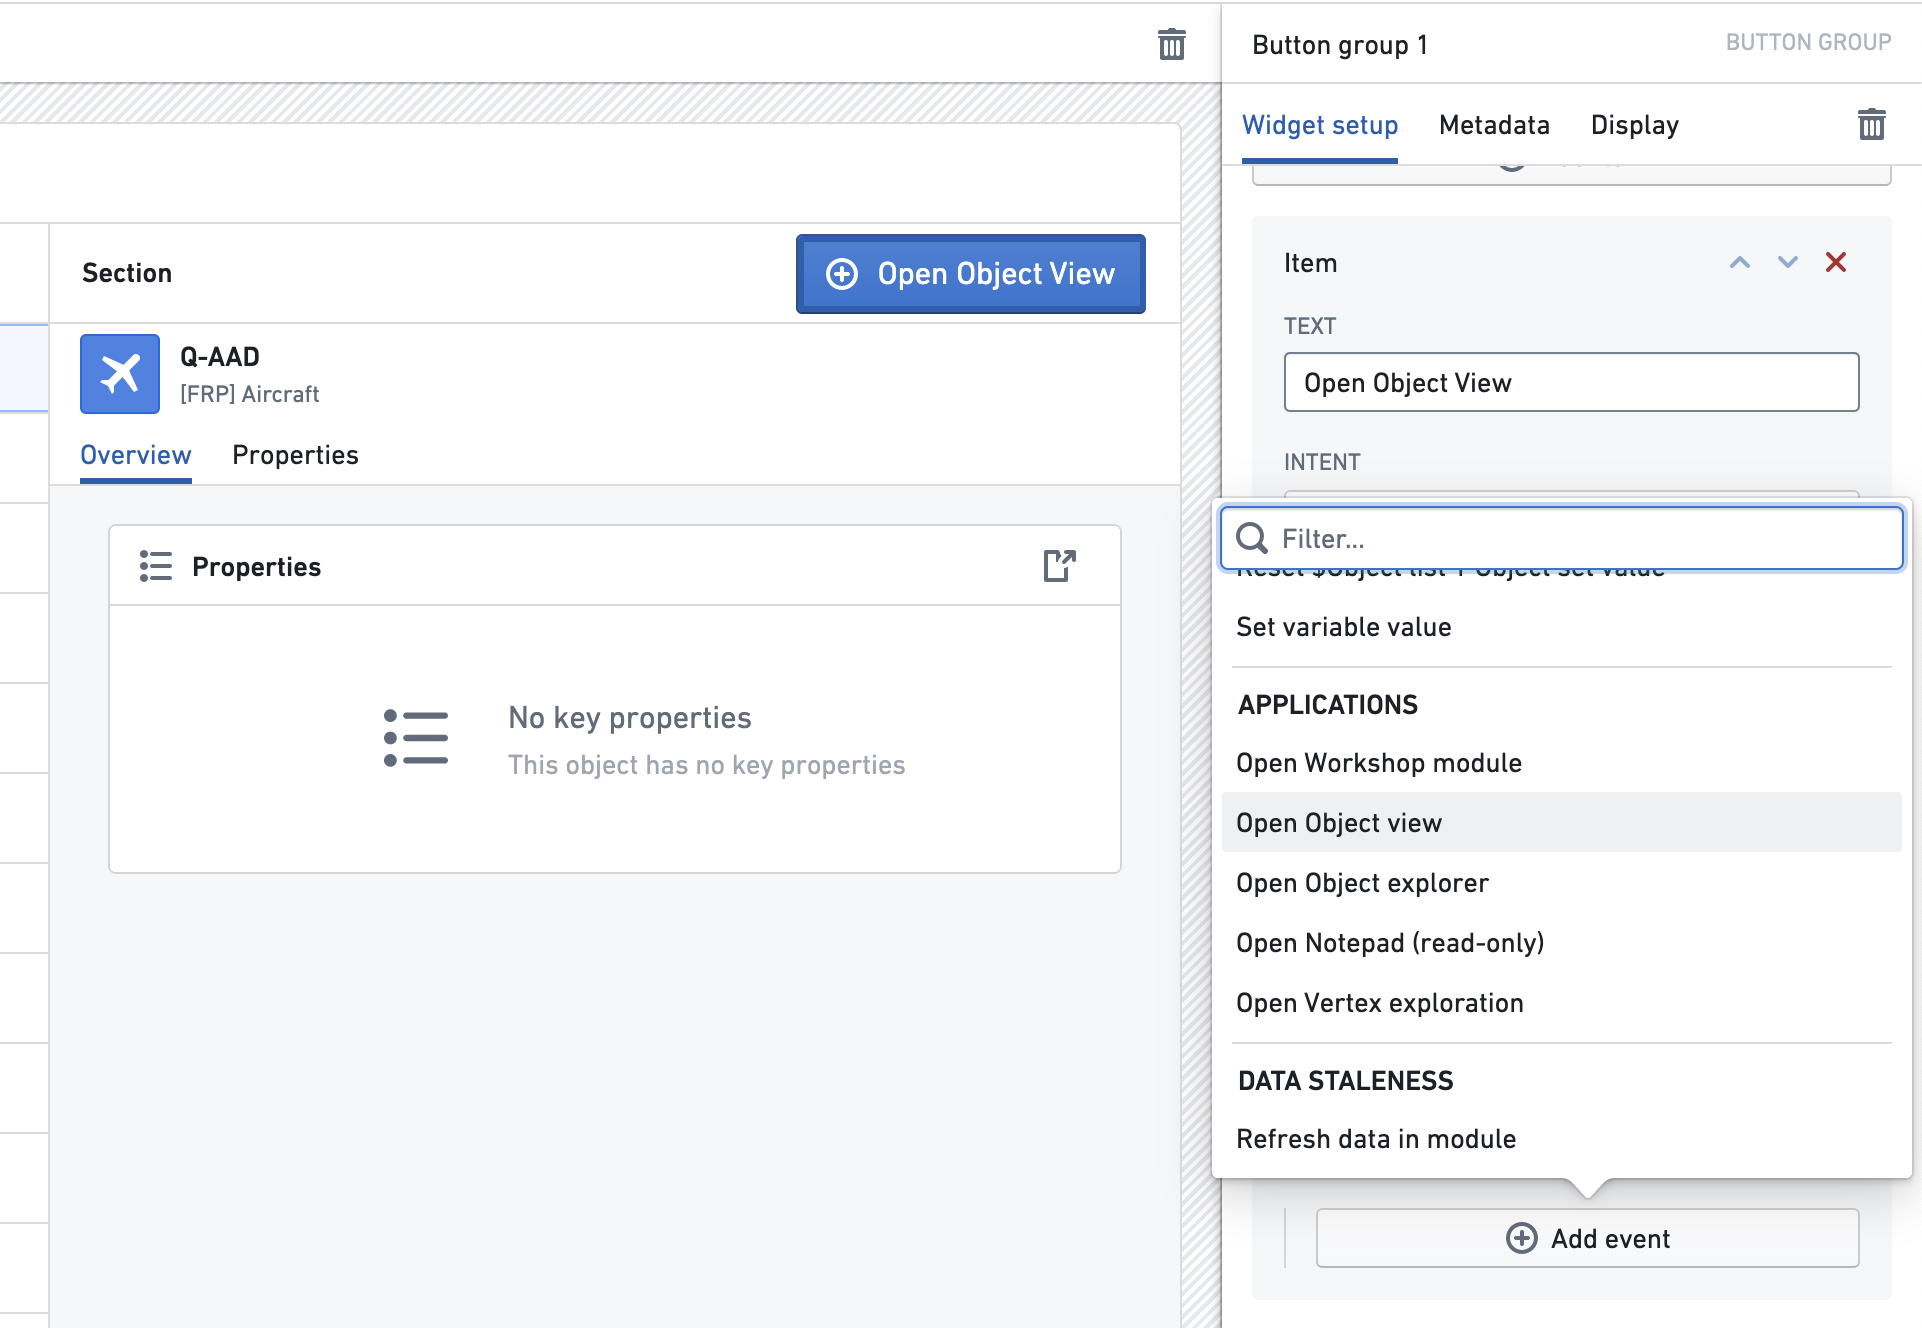
Task: Switch to the Display tab
Action: (1635, 125)
